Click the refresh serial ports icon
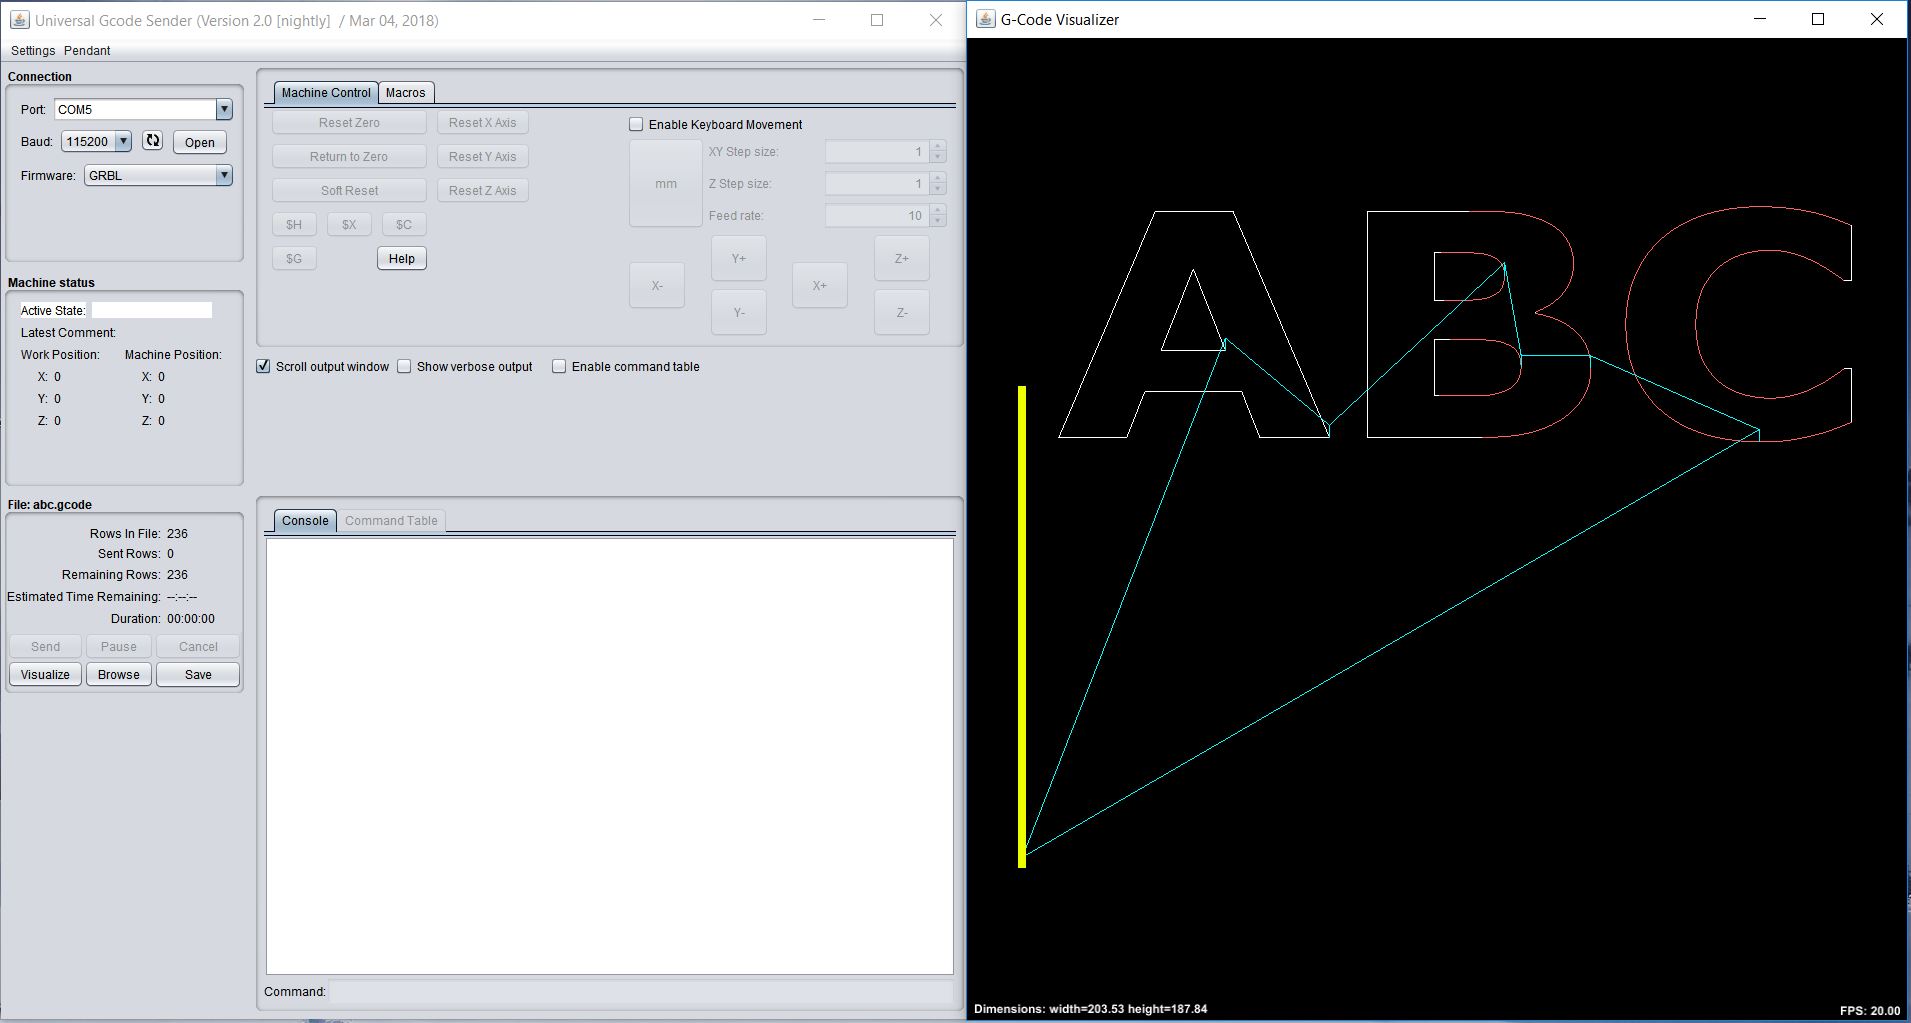 tap(152, 141)
